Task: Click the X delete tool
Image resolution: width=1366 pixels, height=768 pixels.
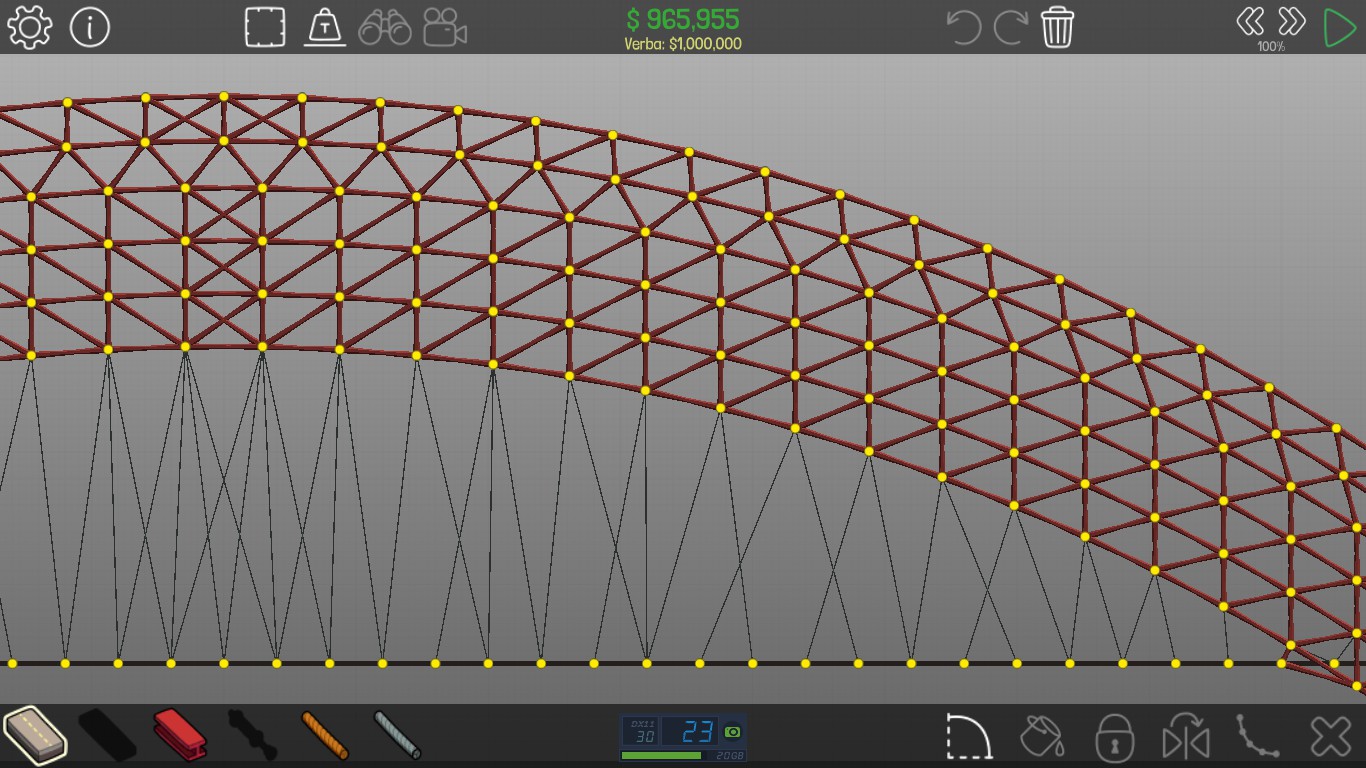Action: (1331, 737)
